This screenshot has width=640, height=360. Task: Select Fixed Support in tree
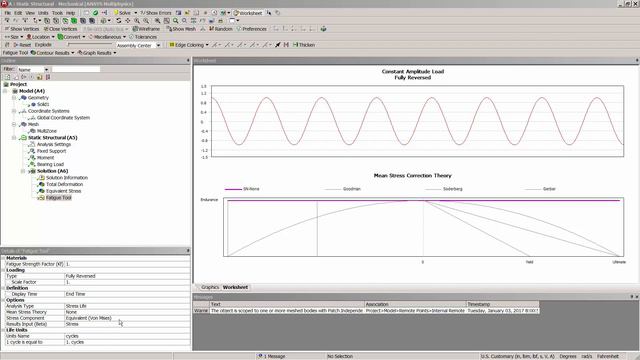point(51,151)
